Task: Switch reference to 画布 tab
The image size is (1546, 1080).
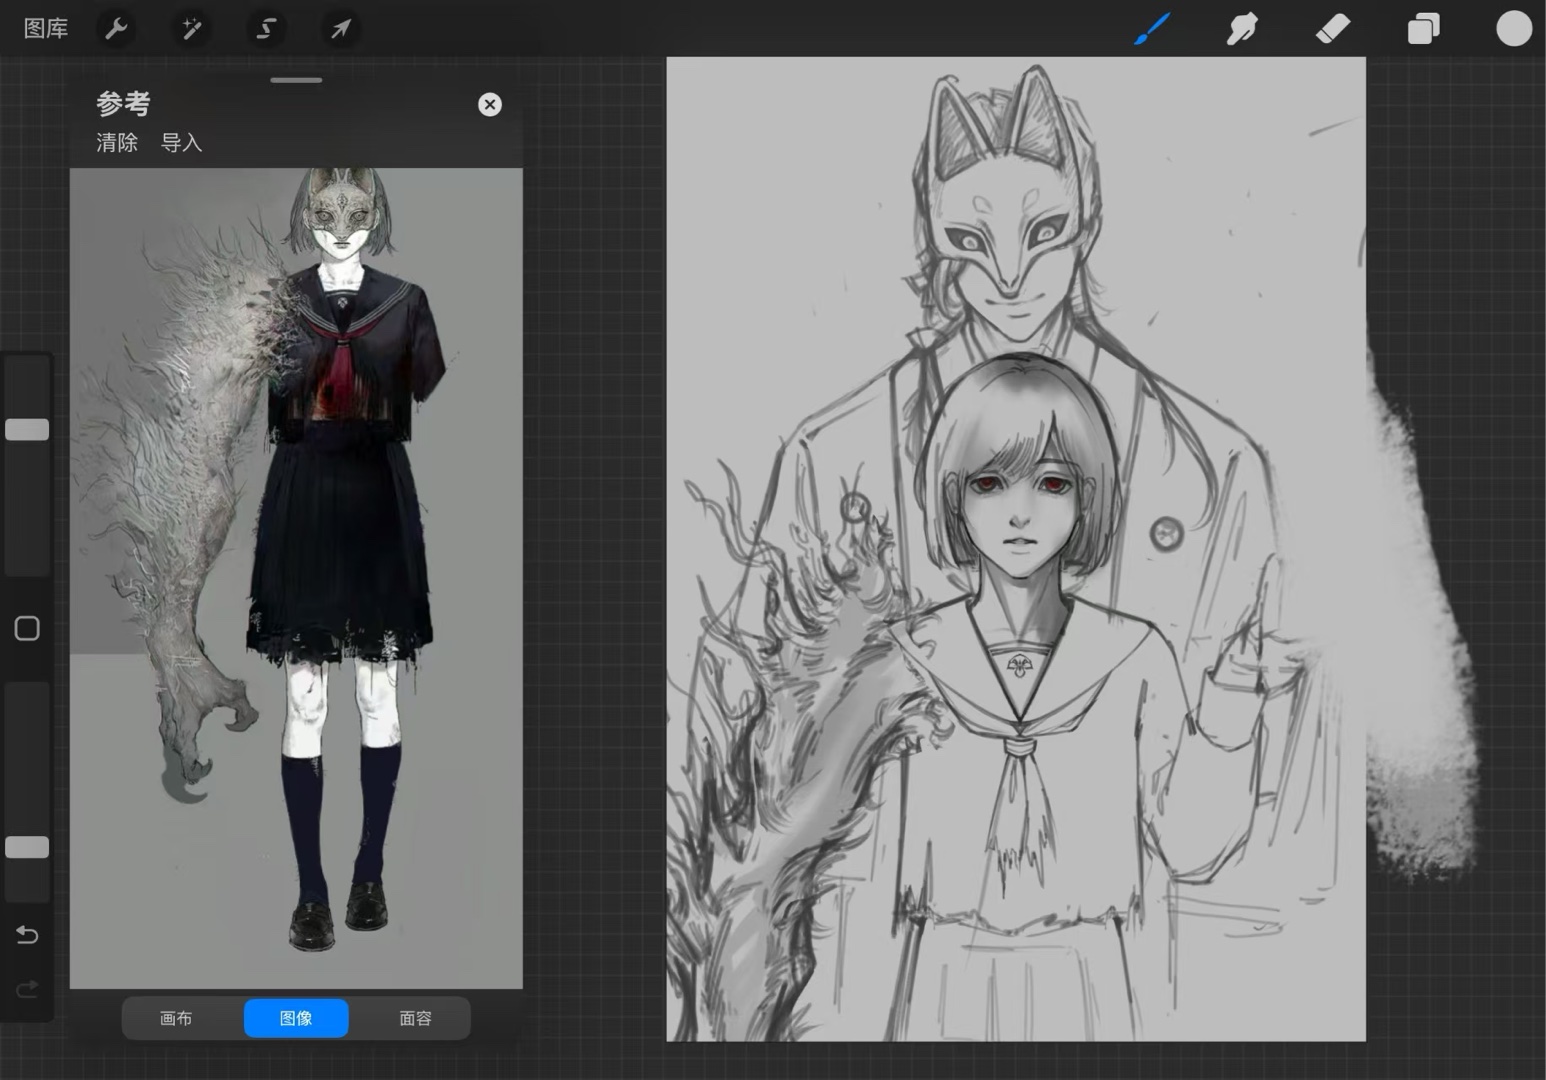Action: point(176,1018)
